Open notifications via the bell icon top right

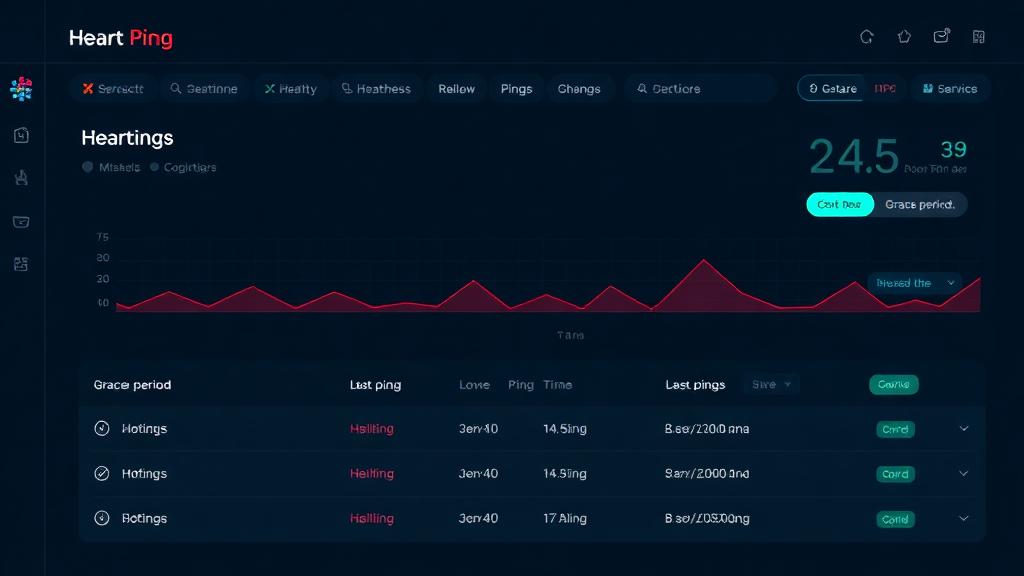coord(904,36)
